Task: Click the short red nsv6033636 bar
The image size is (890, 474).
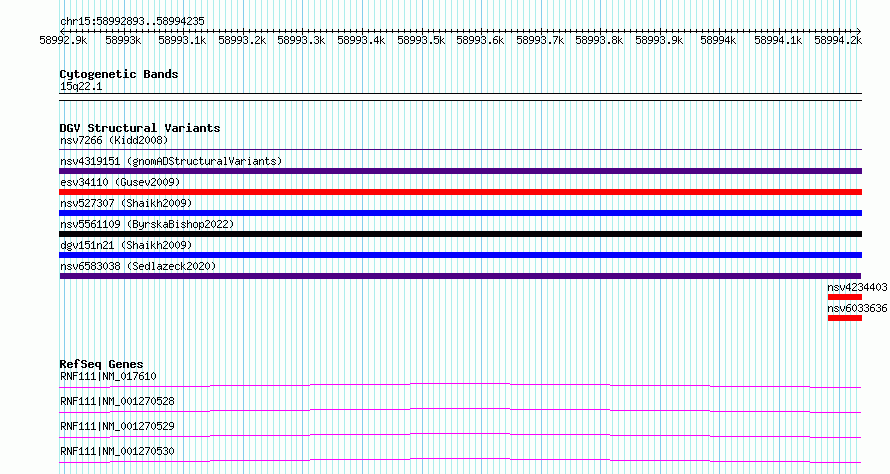Action: (x=845, y=318)
